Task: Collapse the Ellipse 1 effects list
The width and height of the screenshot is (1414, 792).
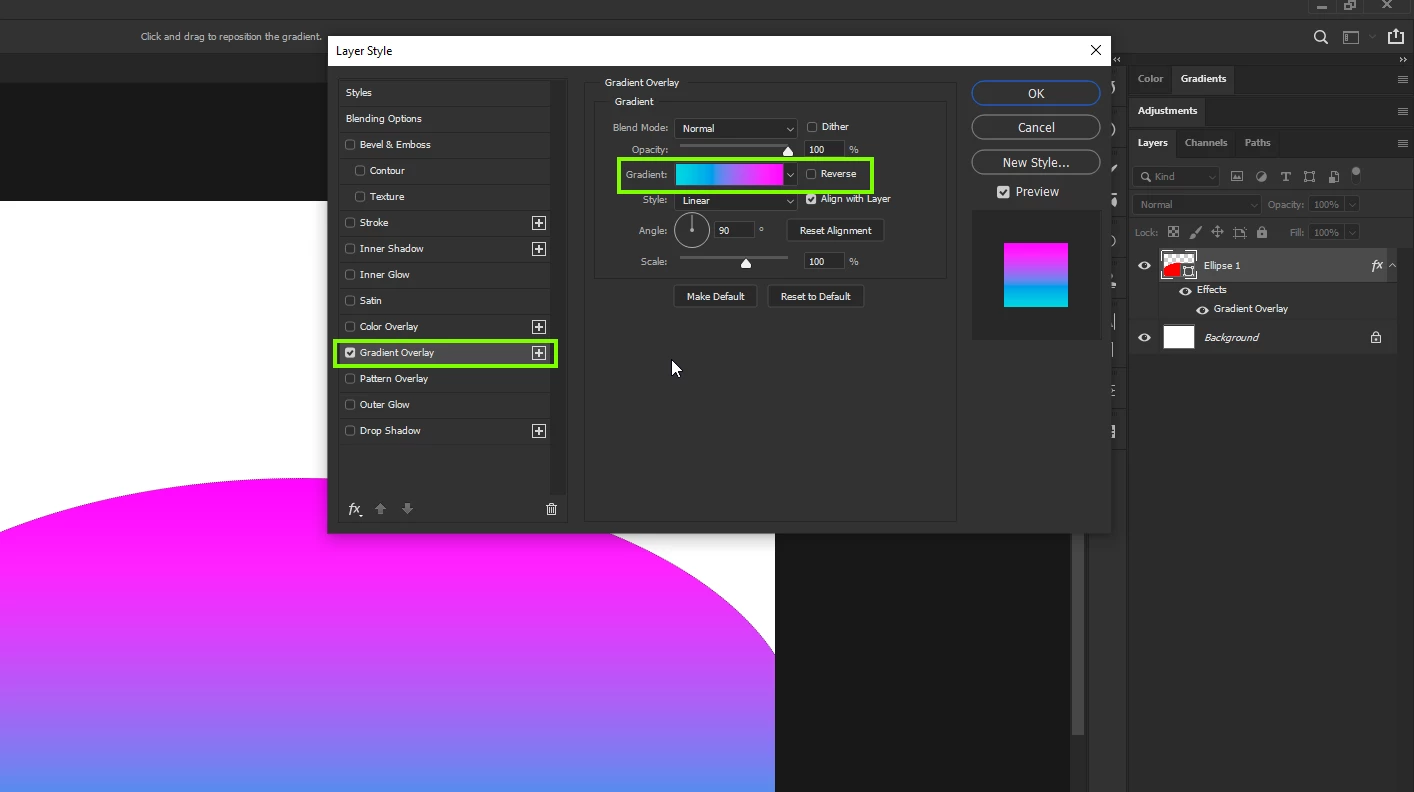Action: (1393, 265)
